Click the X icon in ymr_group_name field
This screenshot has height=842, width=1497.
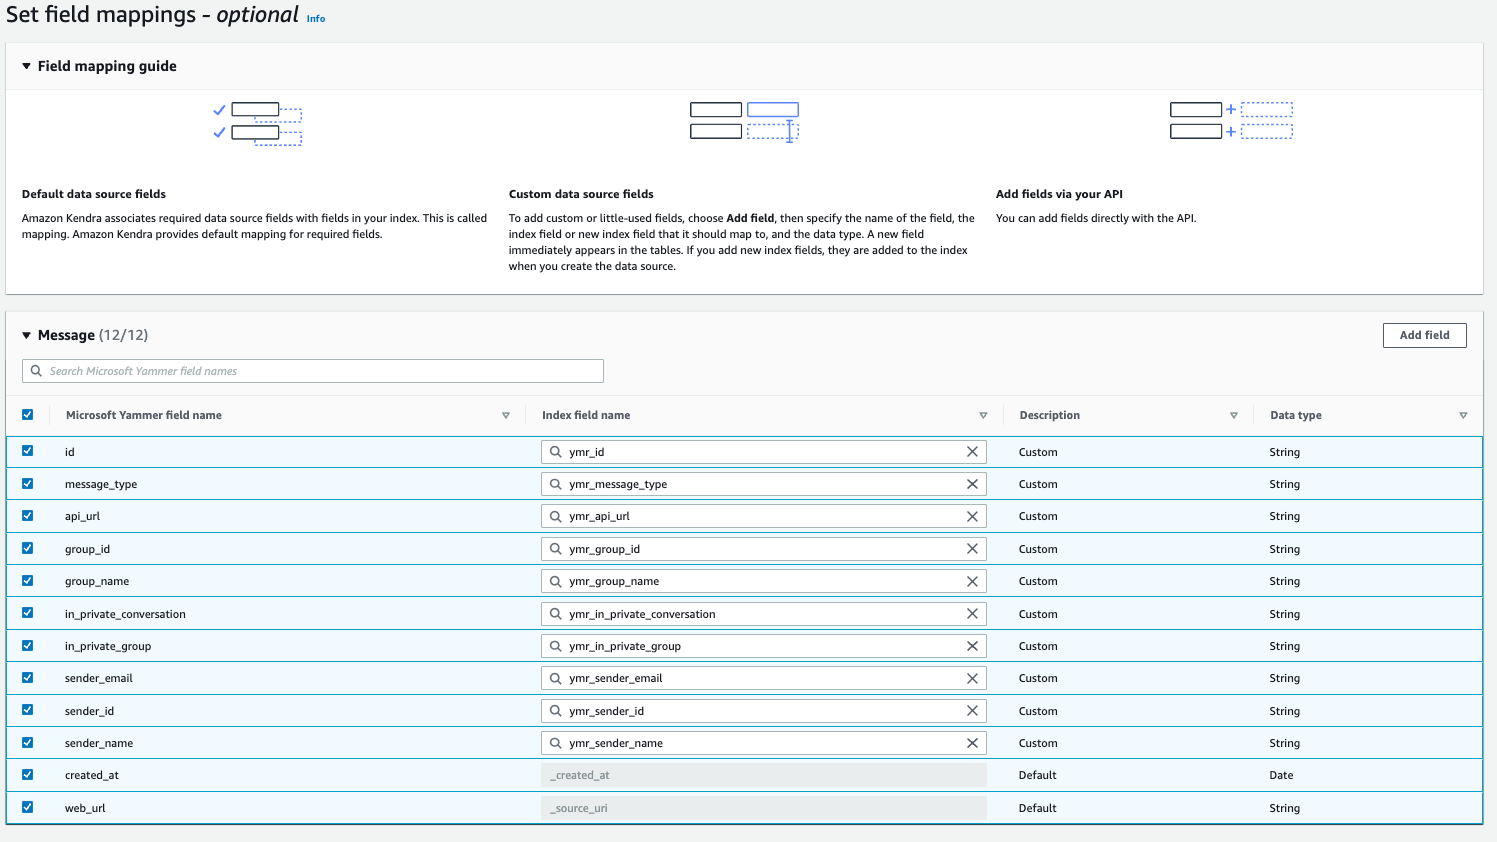pos(972,581)
